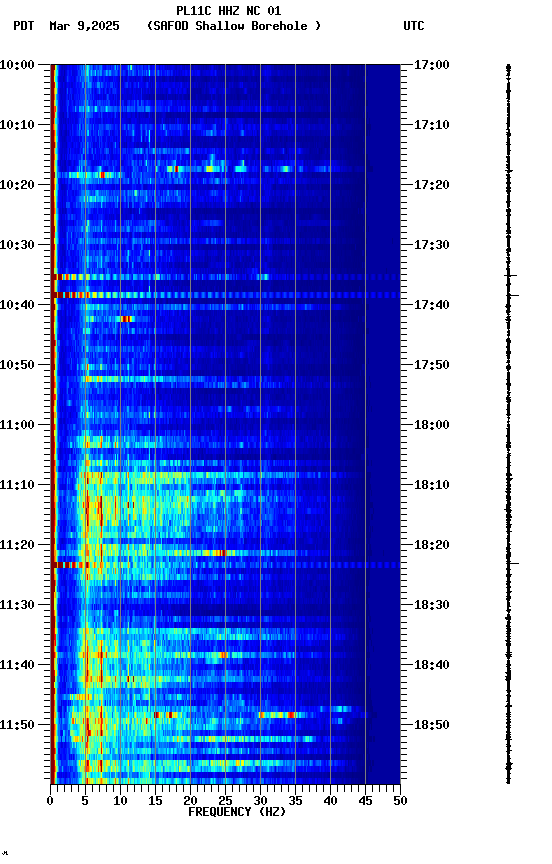Click the '15' frequency axis tick label
552x864 pixels.
tap(155, 801)
